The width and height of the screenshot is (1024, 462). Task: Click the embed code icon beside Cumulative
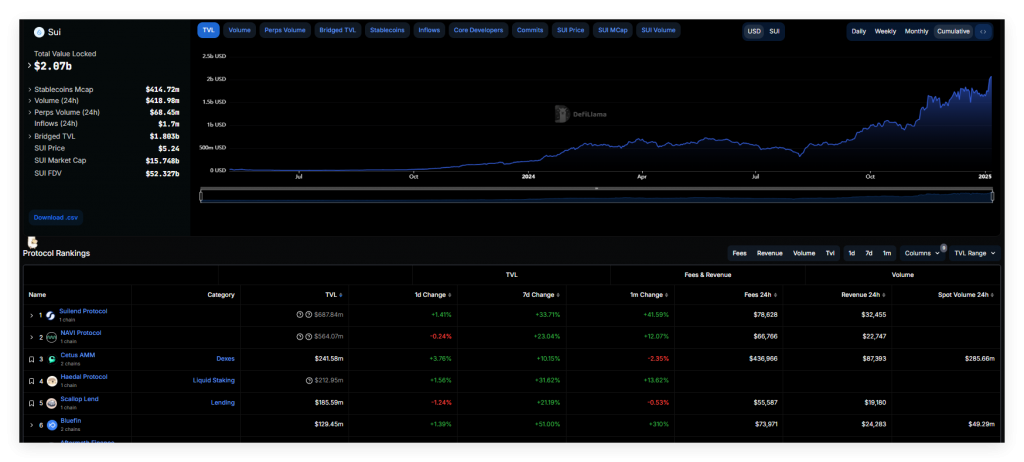(x=983, y=31)
